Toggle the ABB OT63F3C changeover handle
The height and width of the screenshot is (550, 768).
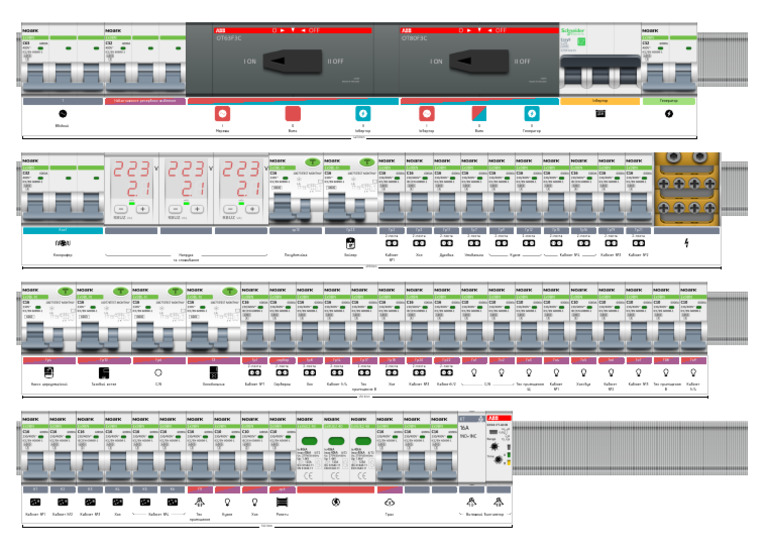[292, 61]
